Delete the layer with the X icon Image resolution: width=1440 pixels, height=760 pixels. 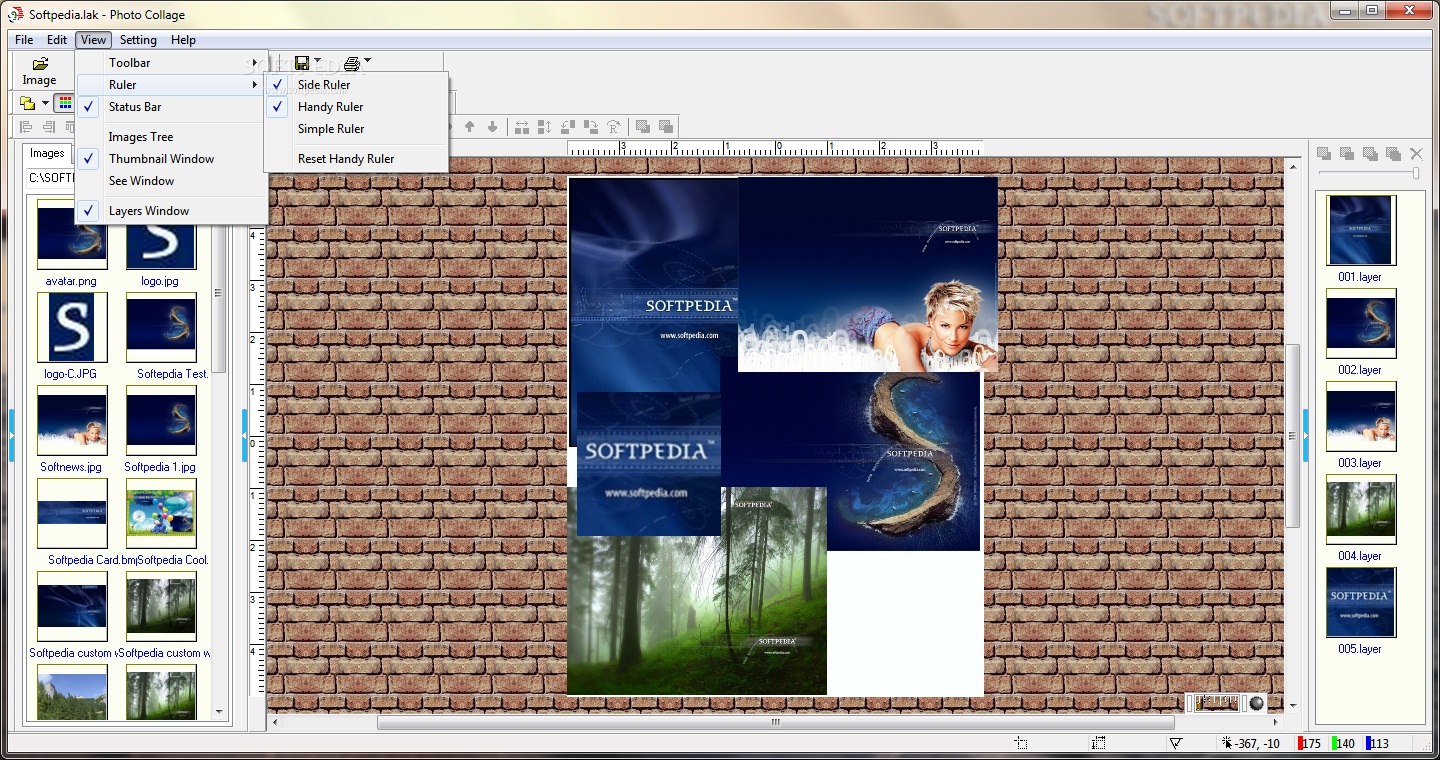click(1416, 153)
